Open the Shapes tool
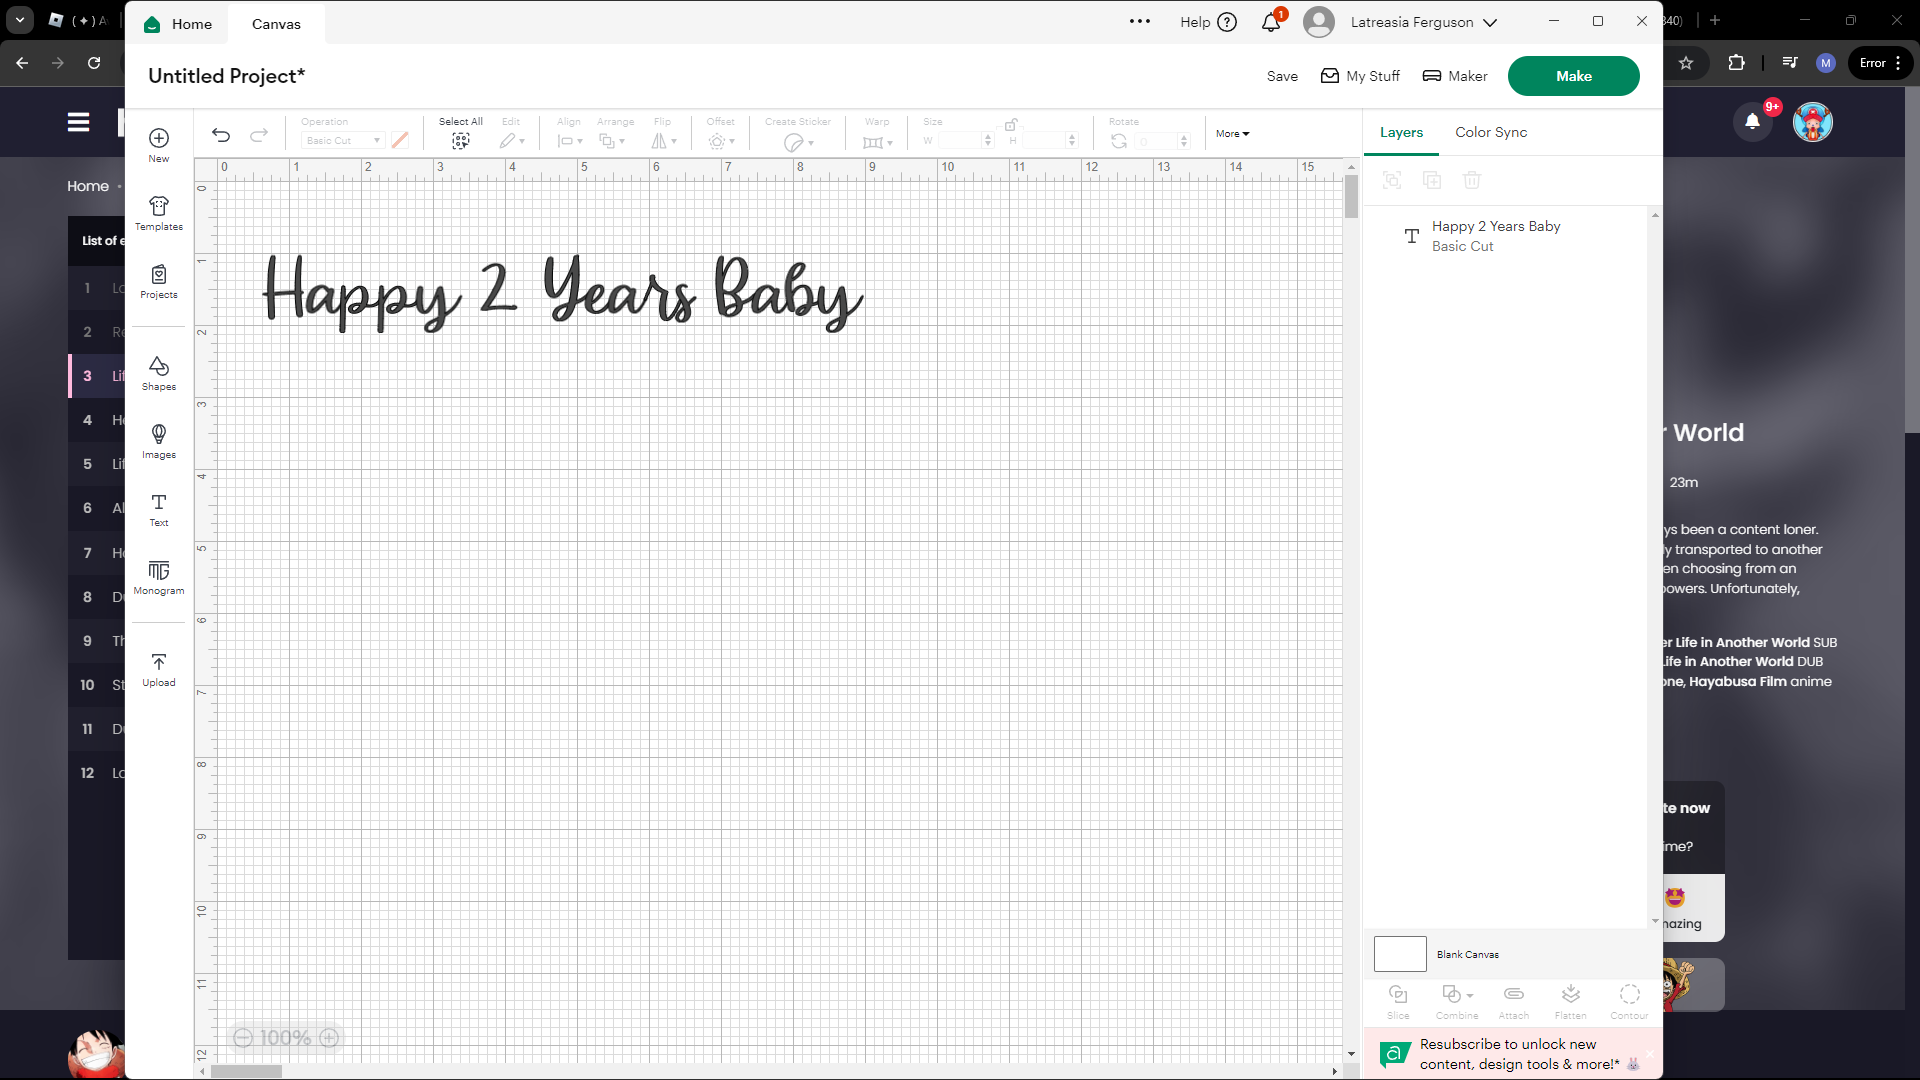1920x1080 pixels. pos(158,373)
